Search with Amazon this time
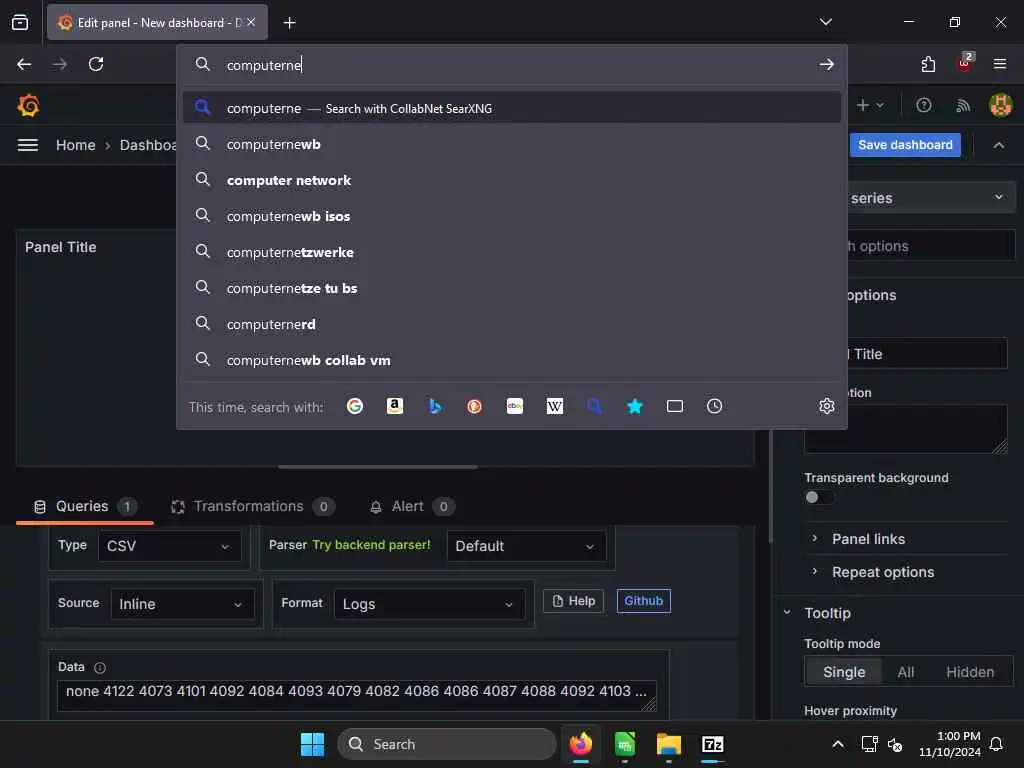The width and height of the screenshot is (1024, 768). [x=394, y=406]
